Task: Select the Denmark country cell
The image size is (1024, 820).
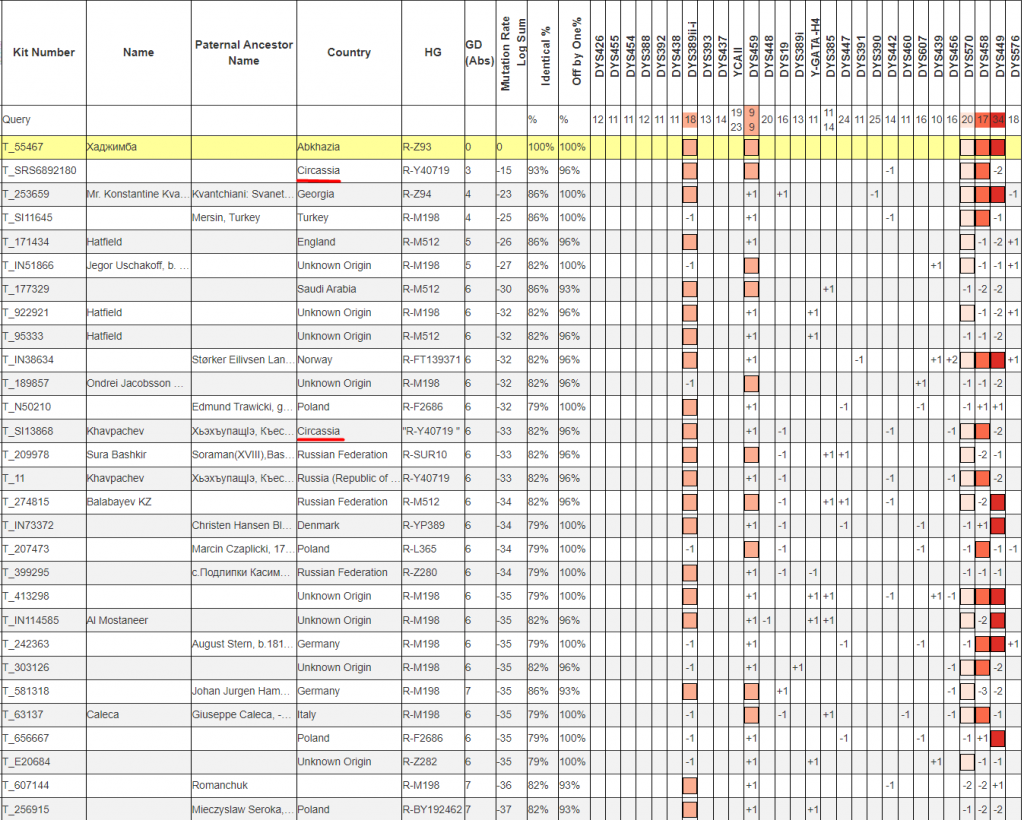Action: tap(318, 525)
